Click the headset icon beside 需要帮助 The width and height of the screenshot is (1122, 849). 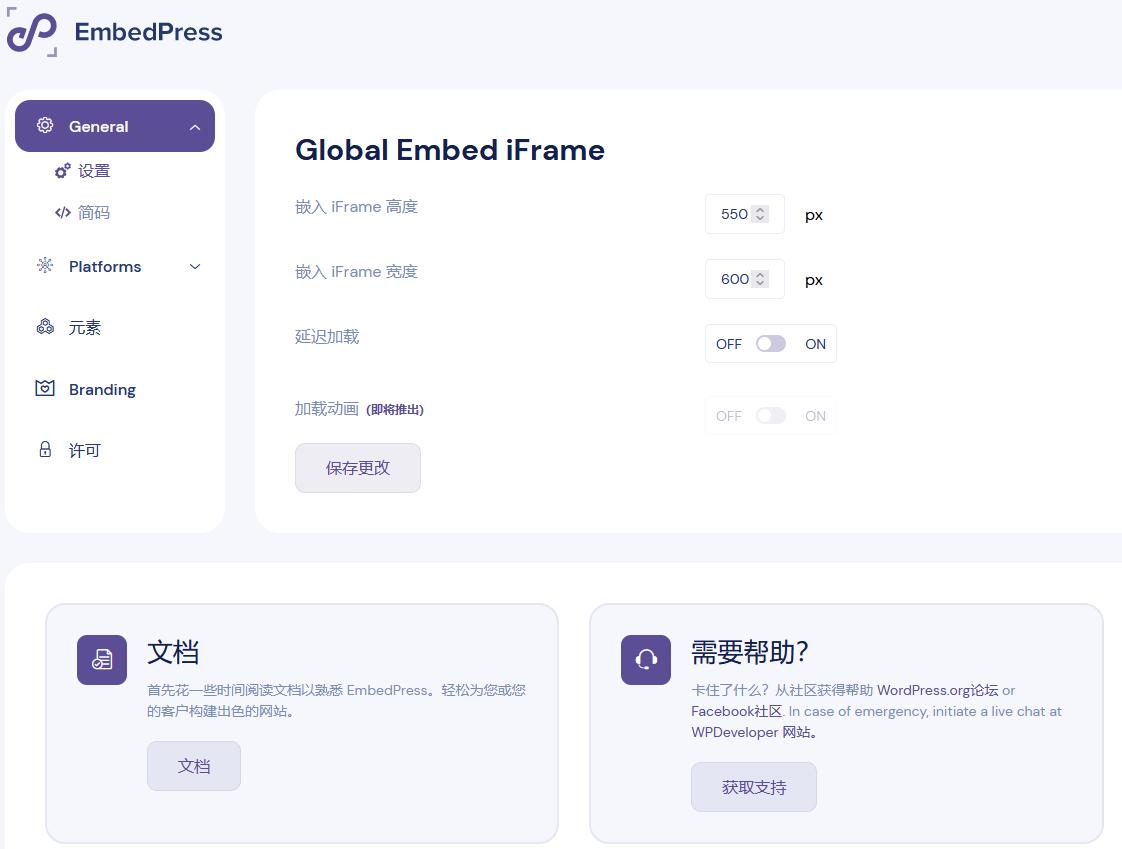646,660
